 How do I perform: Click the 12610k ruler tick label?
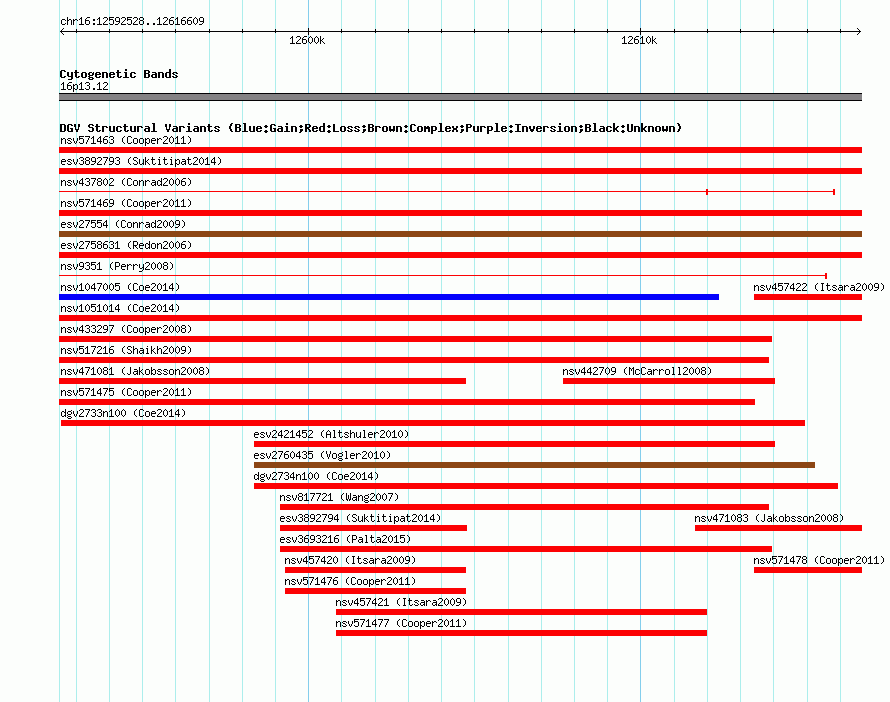tap(639, 40)
